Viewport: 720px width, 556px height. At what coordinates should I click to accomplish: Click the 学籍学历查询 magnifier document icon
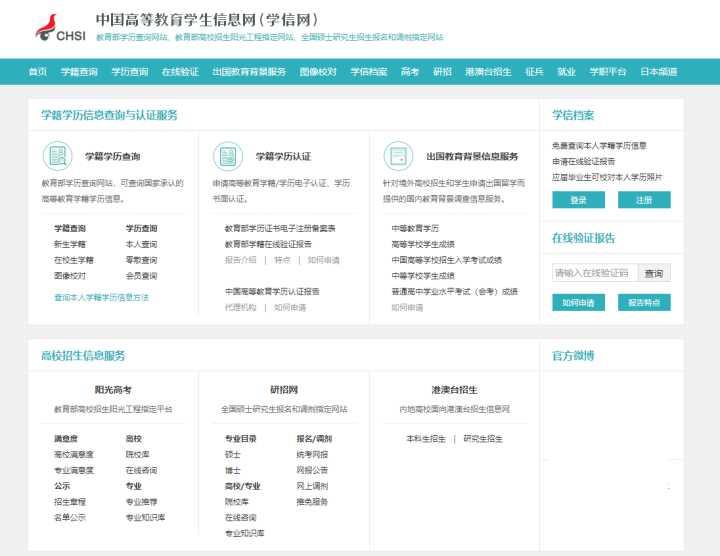(57, 156)
